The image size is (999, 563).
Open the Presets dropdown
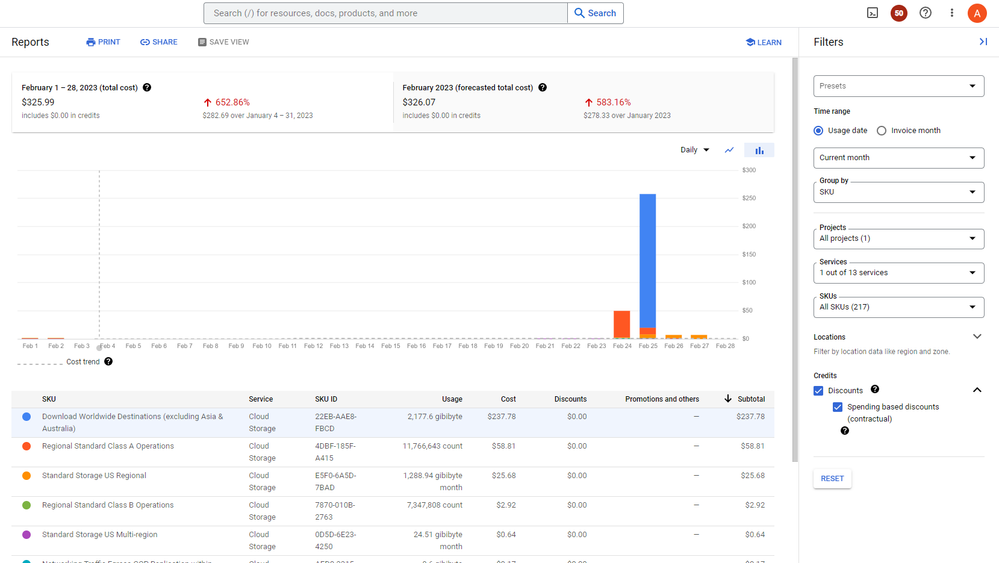tap(898, 86)
